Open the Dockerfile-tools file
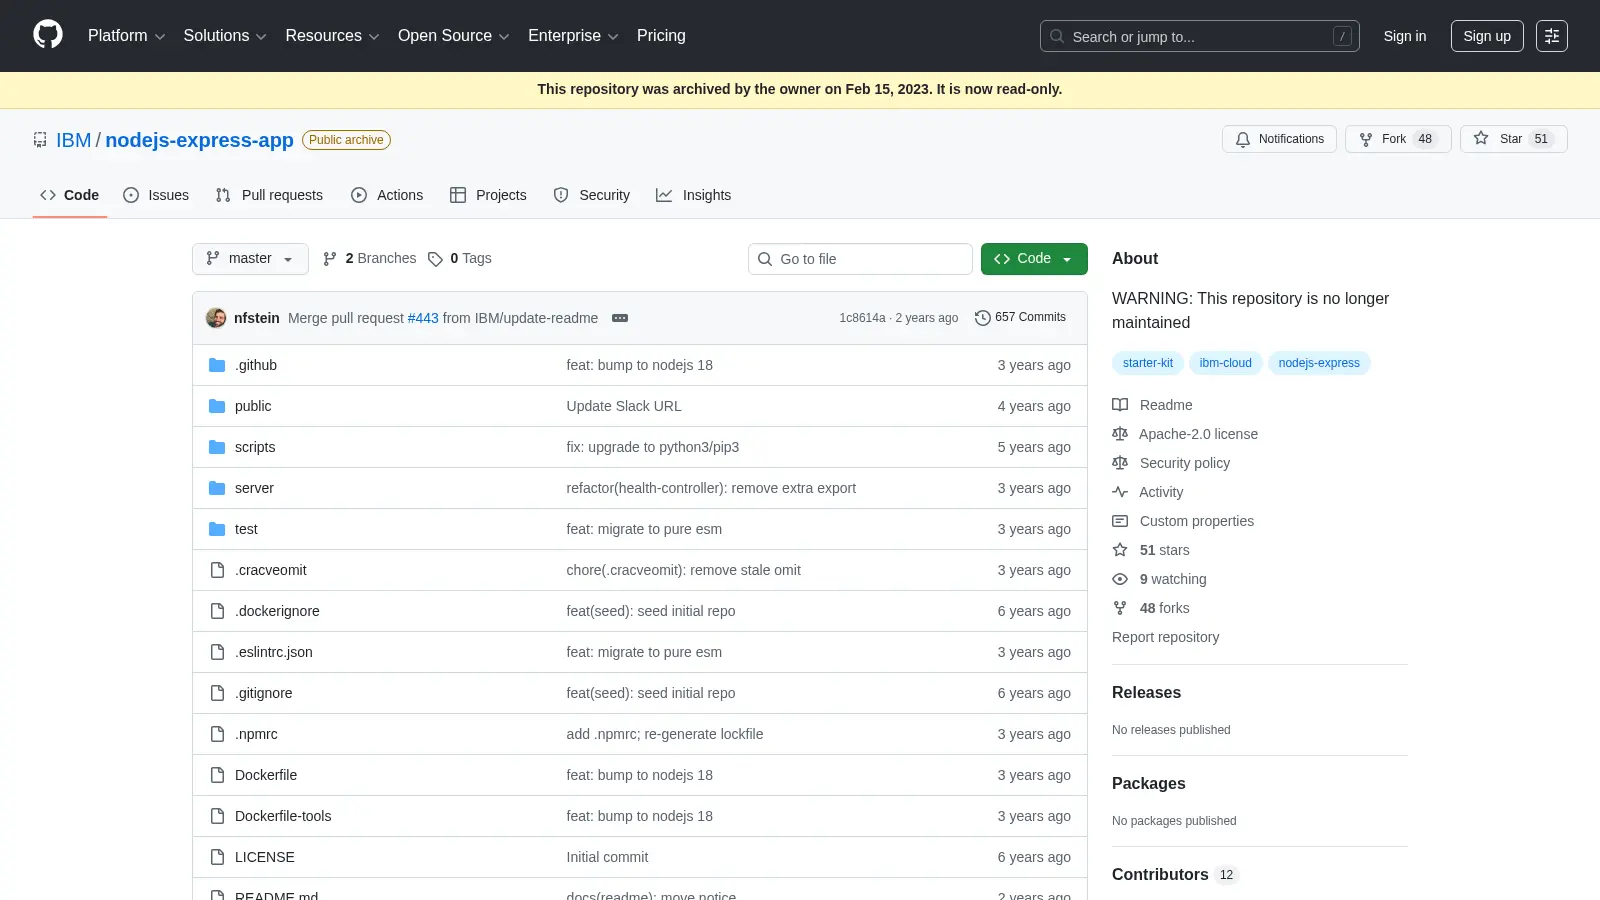Viewport: 1600px width, 900px height. [x=283, y=816]
